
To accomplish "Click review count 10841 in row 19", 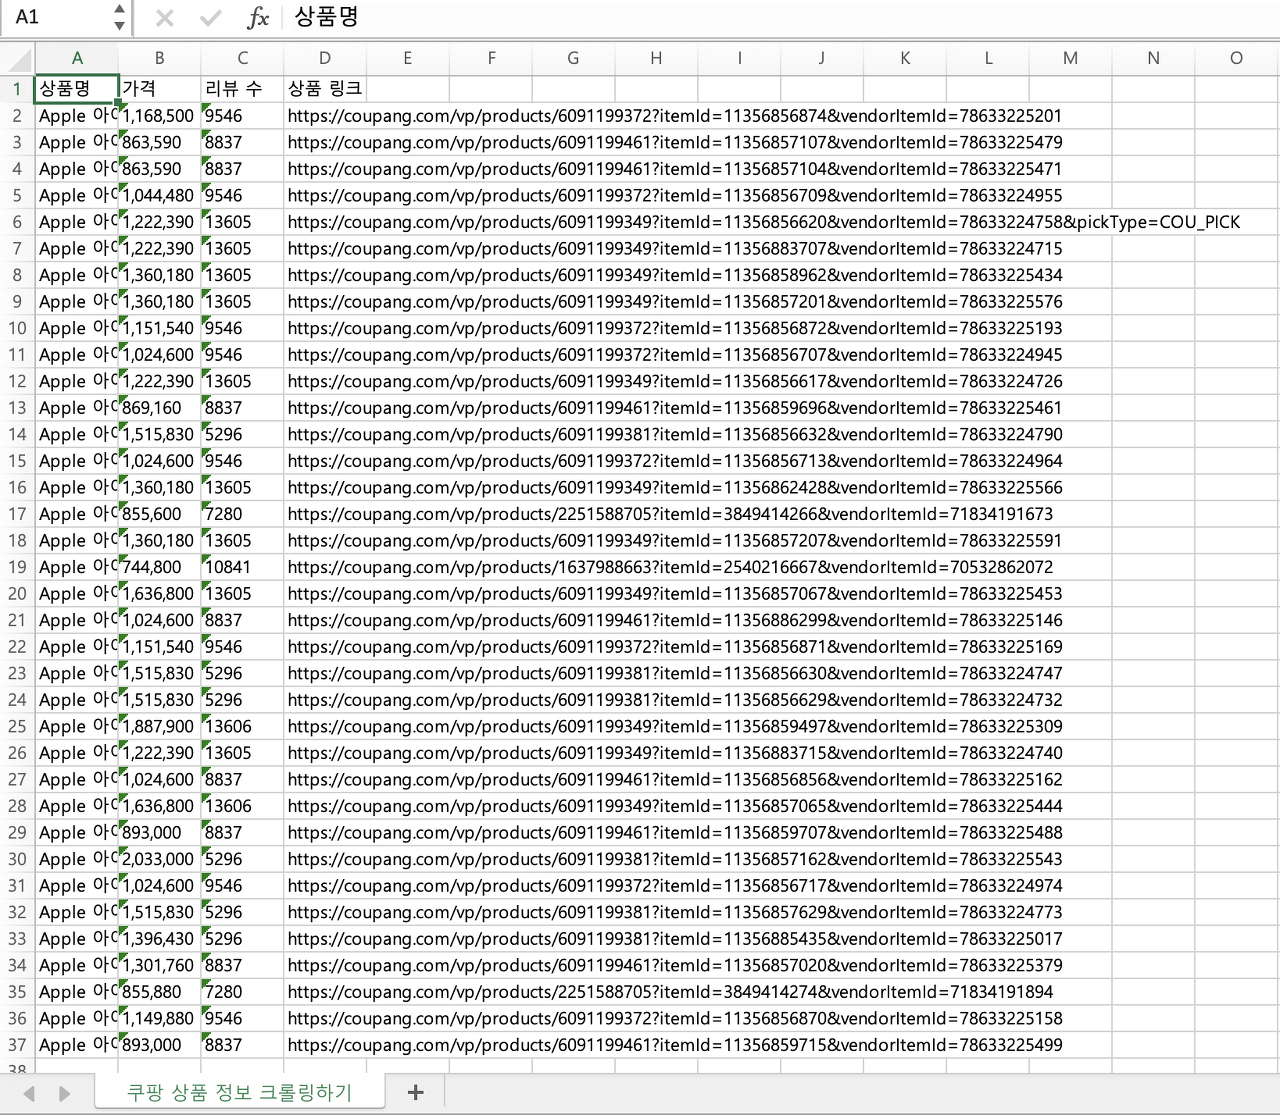I will tap(242, 567).
